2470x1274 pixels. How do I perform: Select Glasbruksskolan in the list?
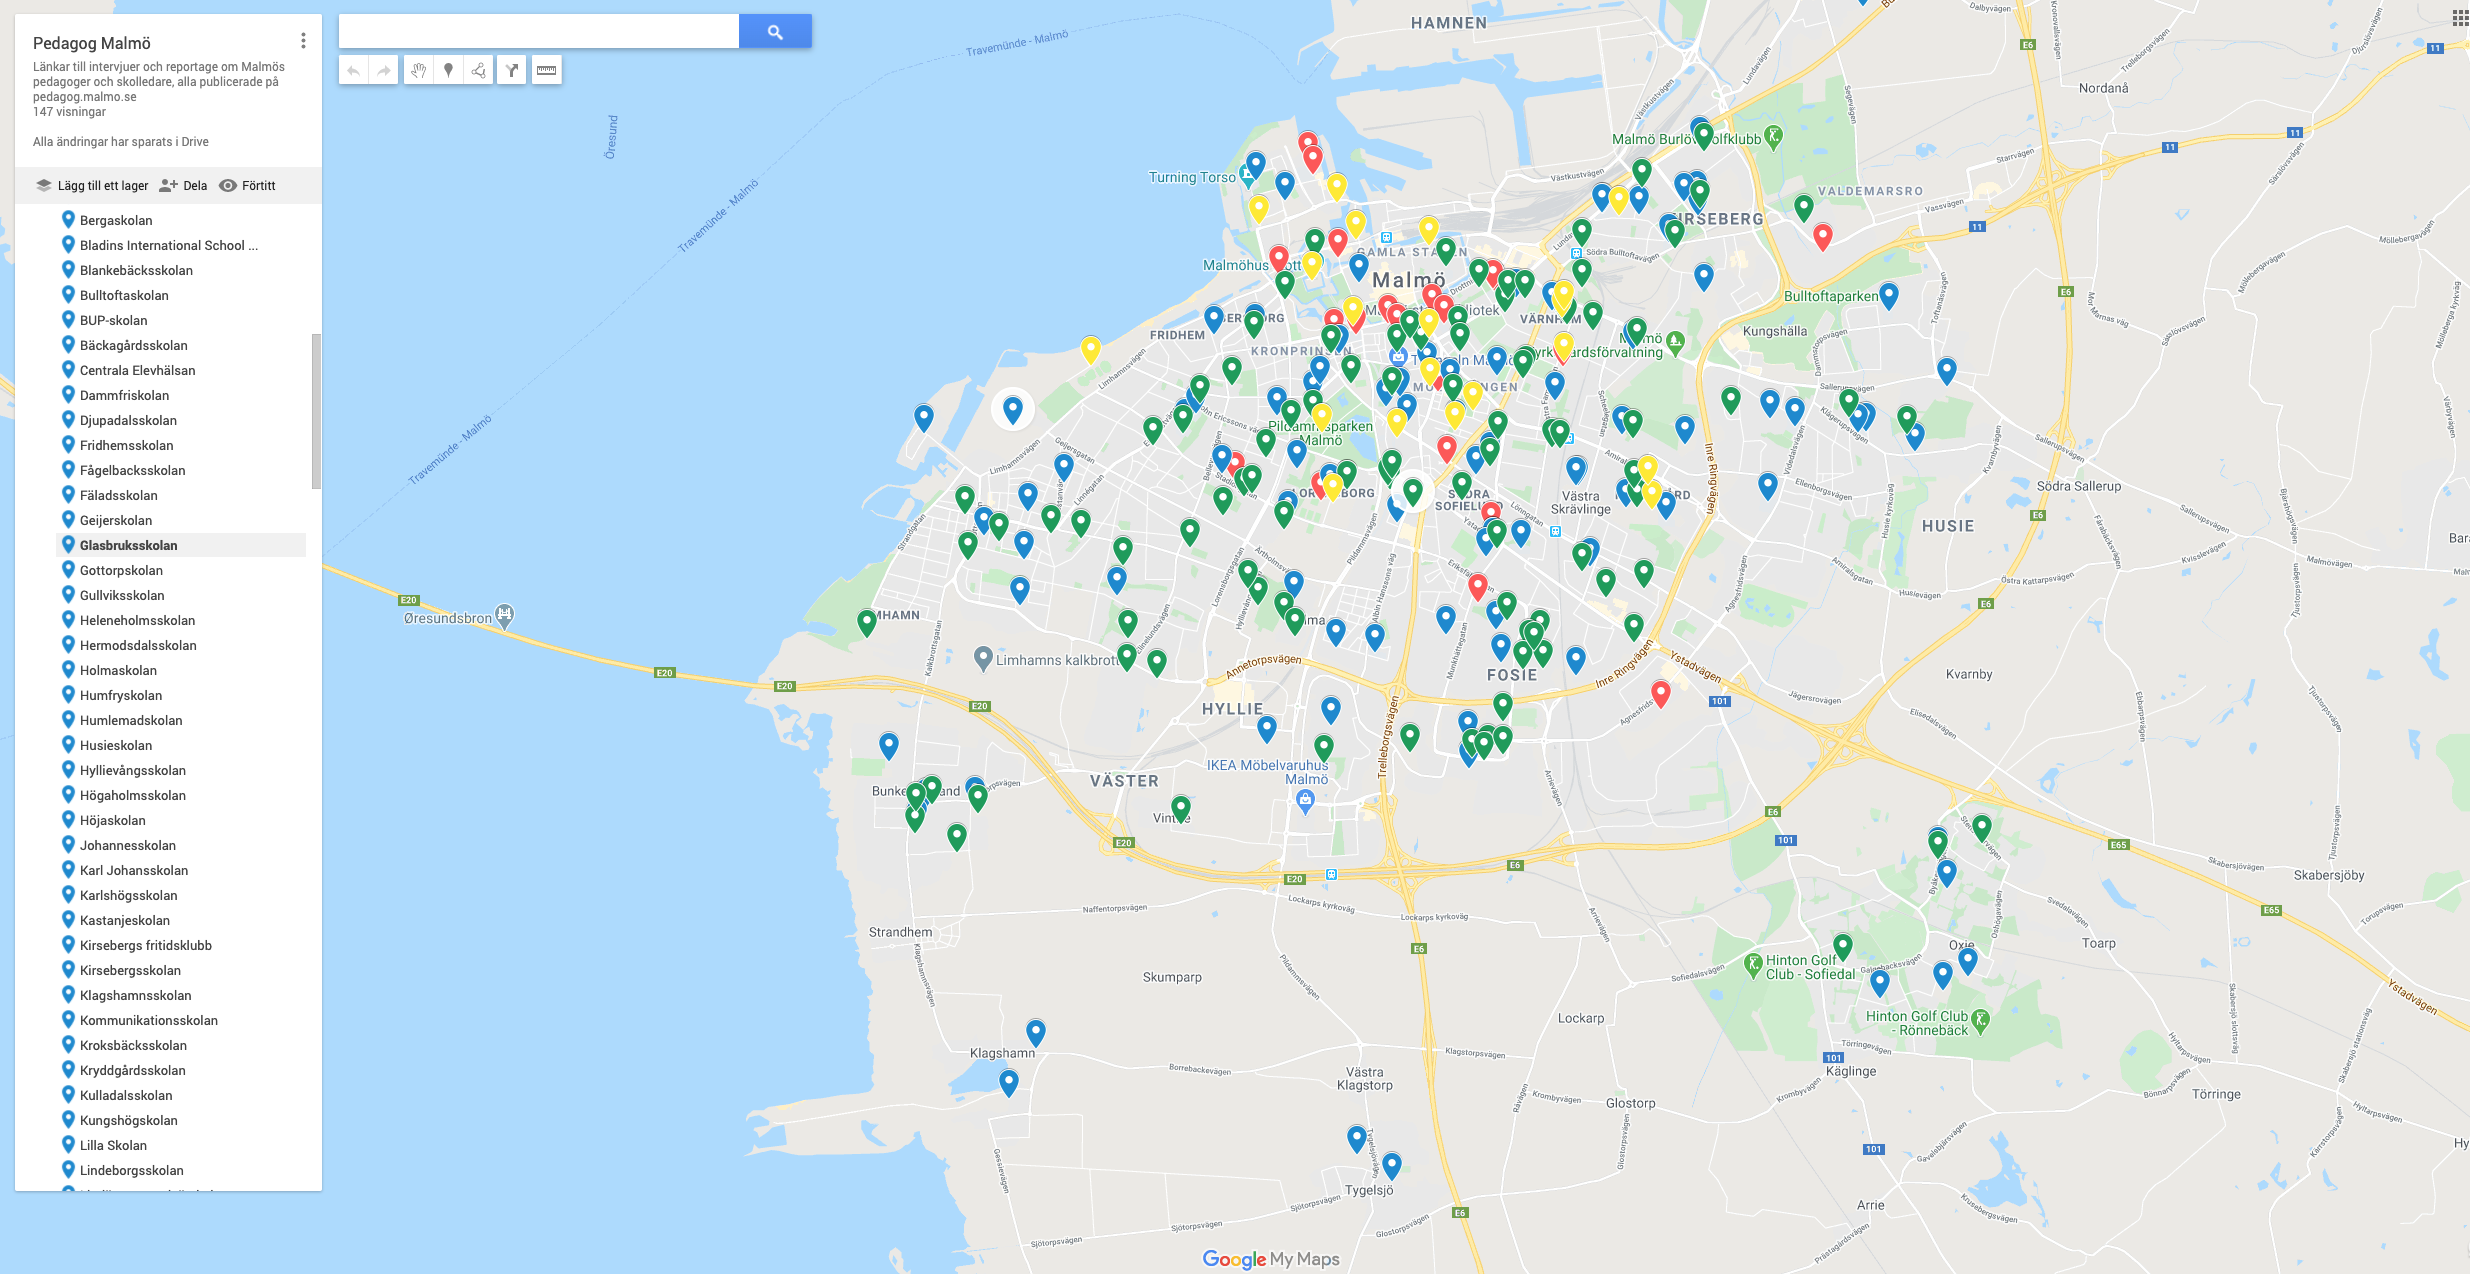(129, 545)
